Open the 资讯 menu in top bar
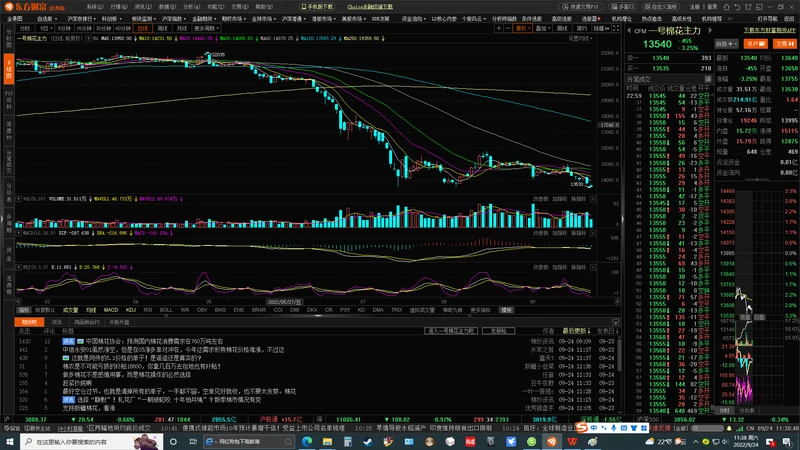Viewport: 800px width, 450px height. pyautogui.click(x=143, y=7)
